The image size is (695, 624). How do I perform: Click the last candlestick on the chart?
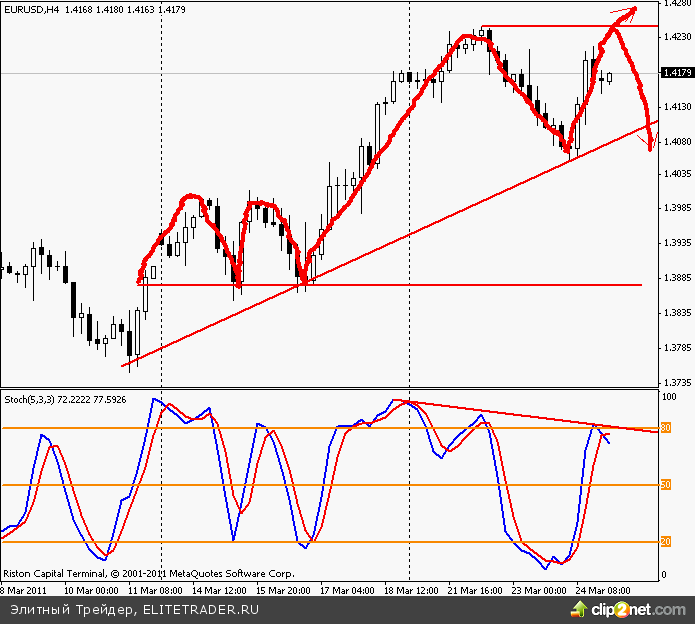click(x=609, y=76)
